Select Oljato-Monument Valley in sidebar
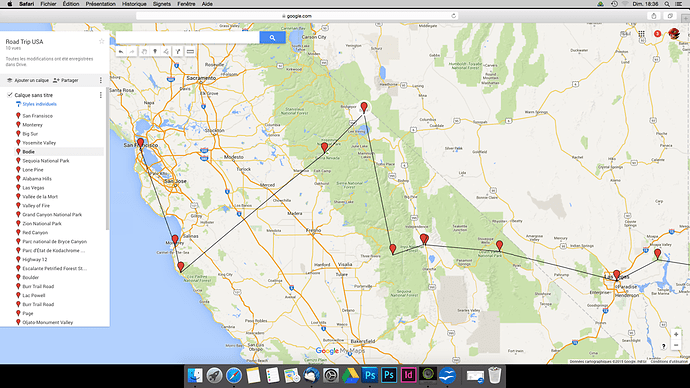This screenshot has height=388, width=690. (48, 322)
